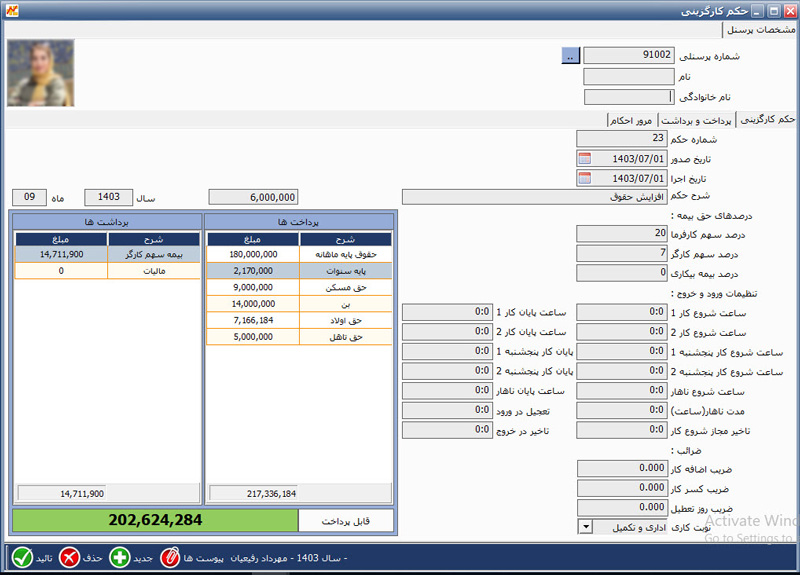Viewport: 800px width, 575px height.
Task: Click the green payable amount 202,624,284 bar
Action: click(x=155, y=520)
